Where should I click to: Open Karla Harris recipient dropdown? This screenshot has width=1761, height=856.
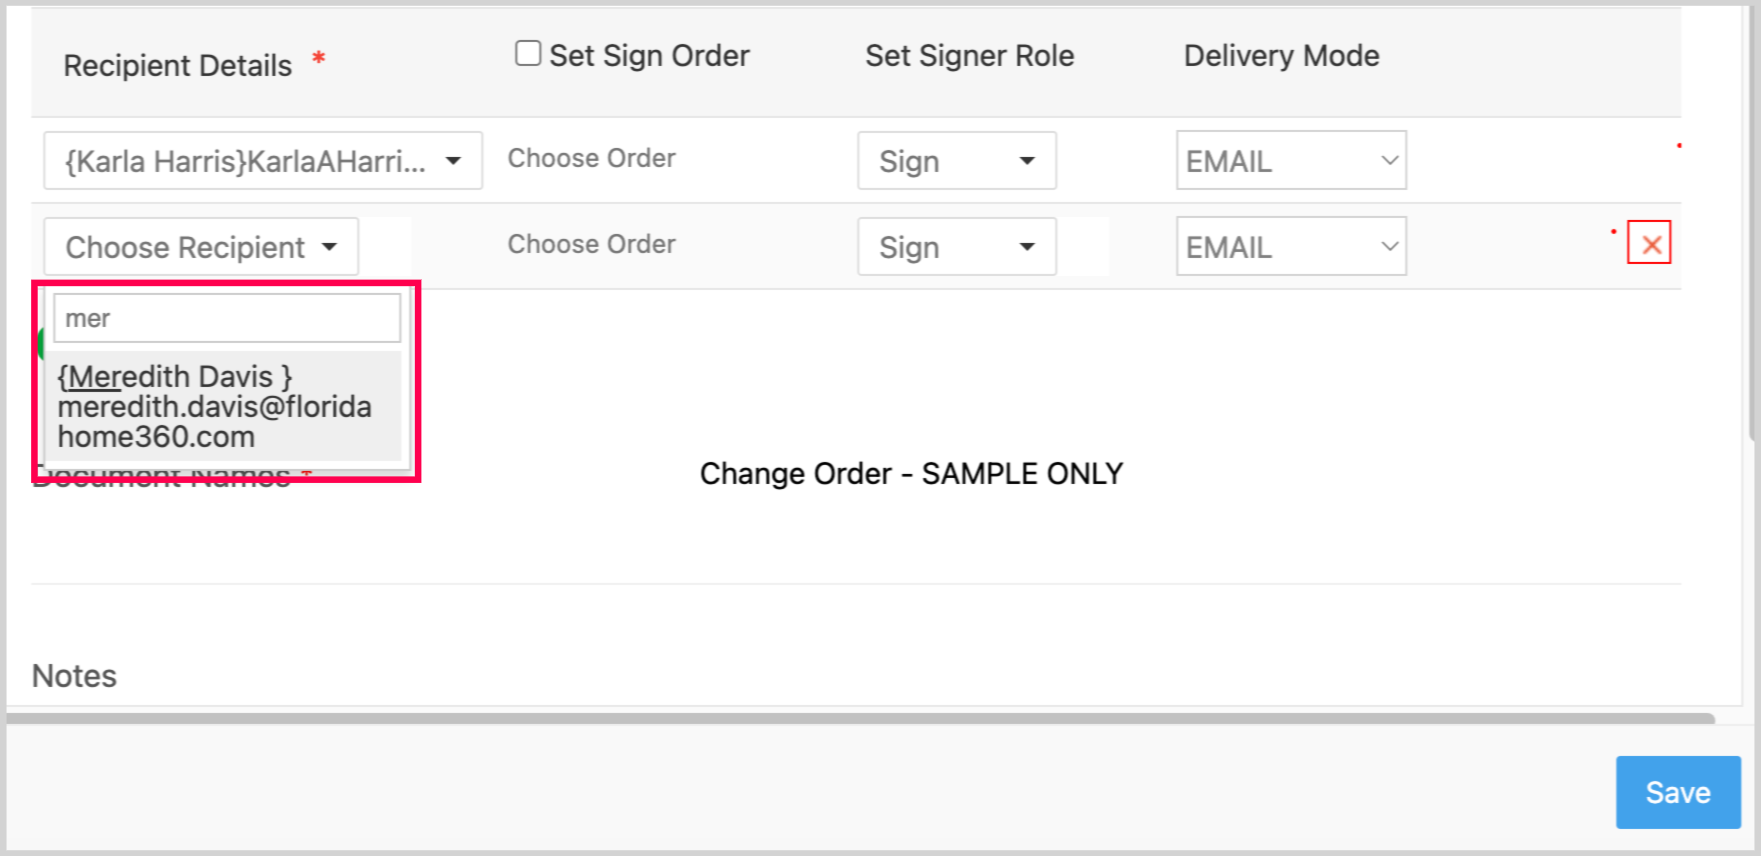(x=262, y=161)
